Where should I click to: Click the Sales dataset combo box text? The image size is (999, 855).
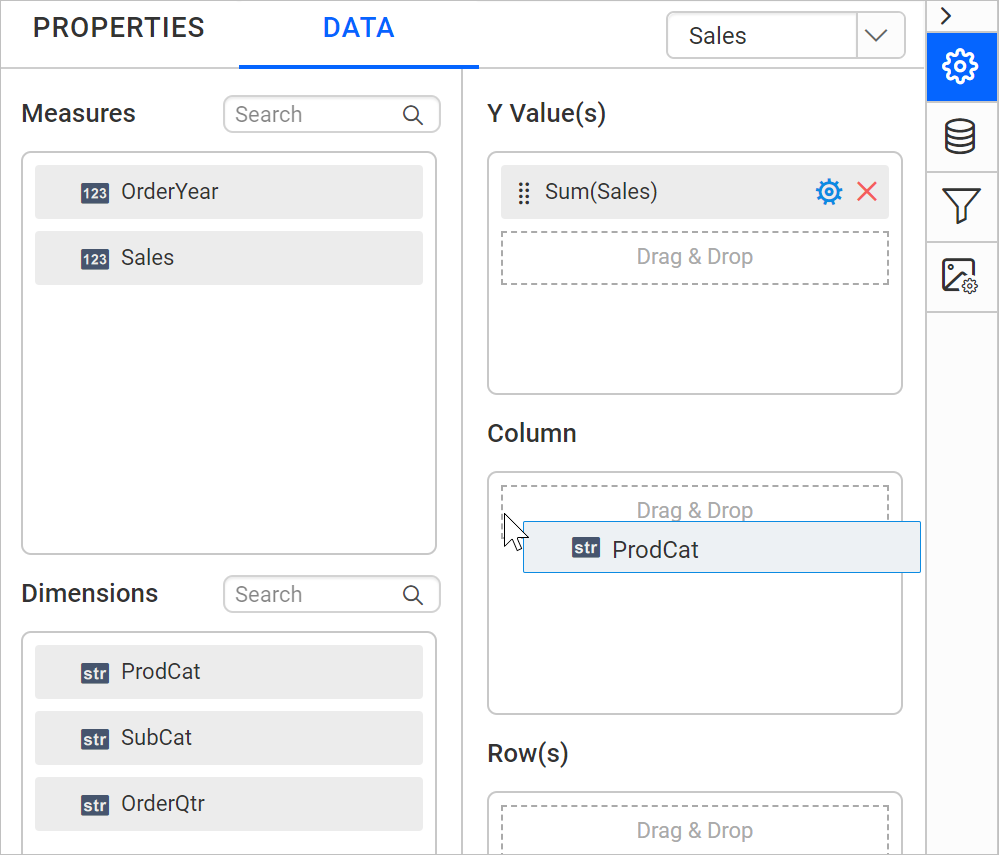click(x=760, y=36)
